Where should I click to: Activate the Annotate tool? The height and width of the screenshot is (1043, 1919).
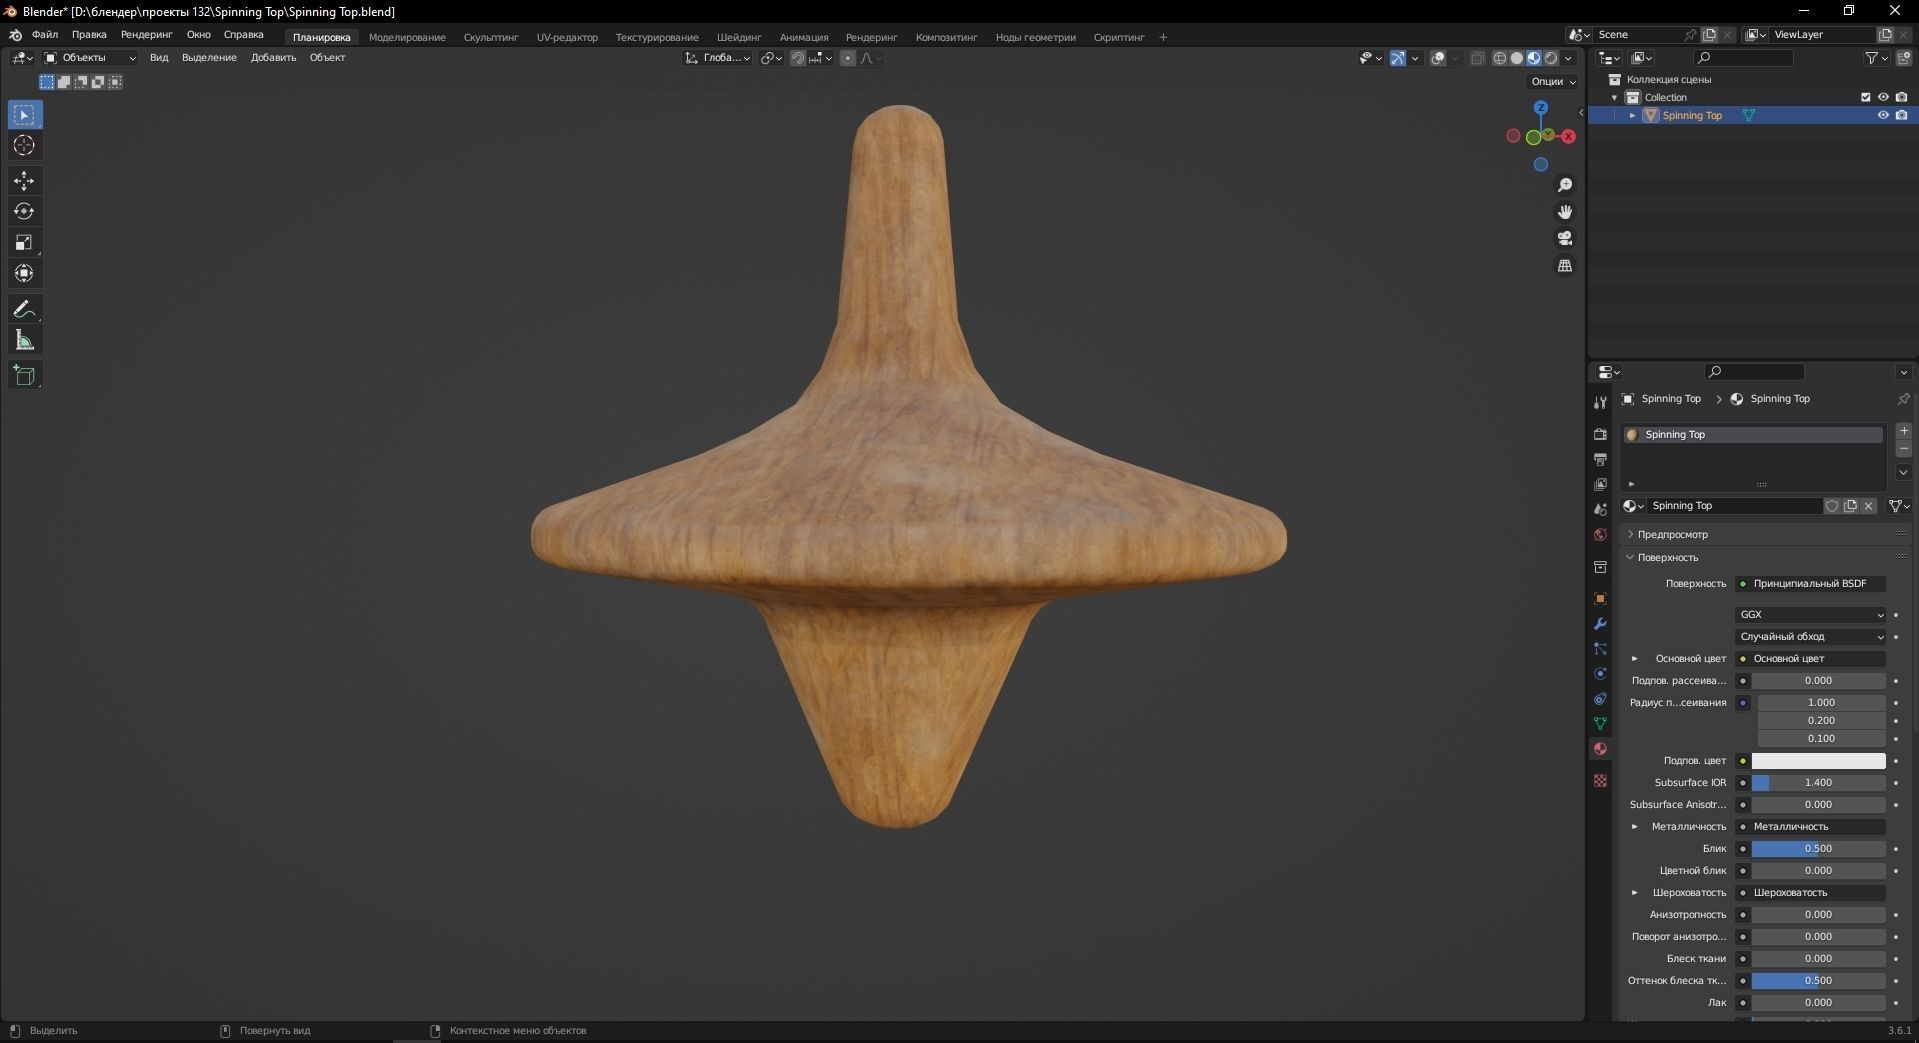coord(23,308)
